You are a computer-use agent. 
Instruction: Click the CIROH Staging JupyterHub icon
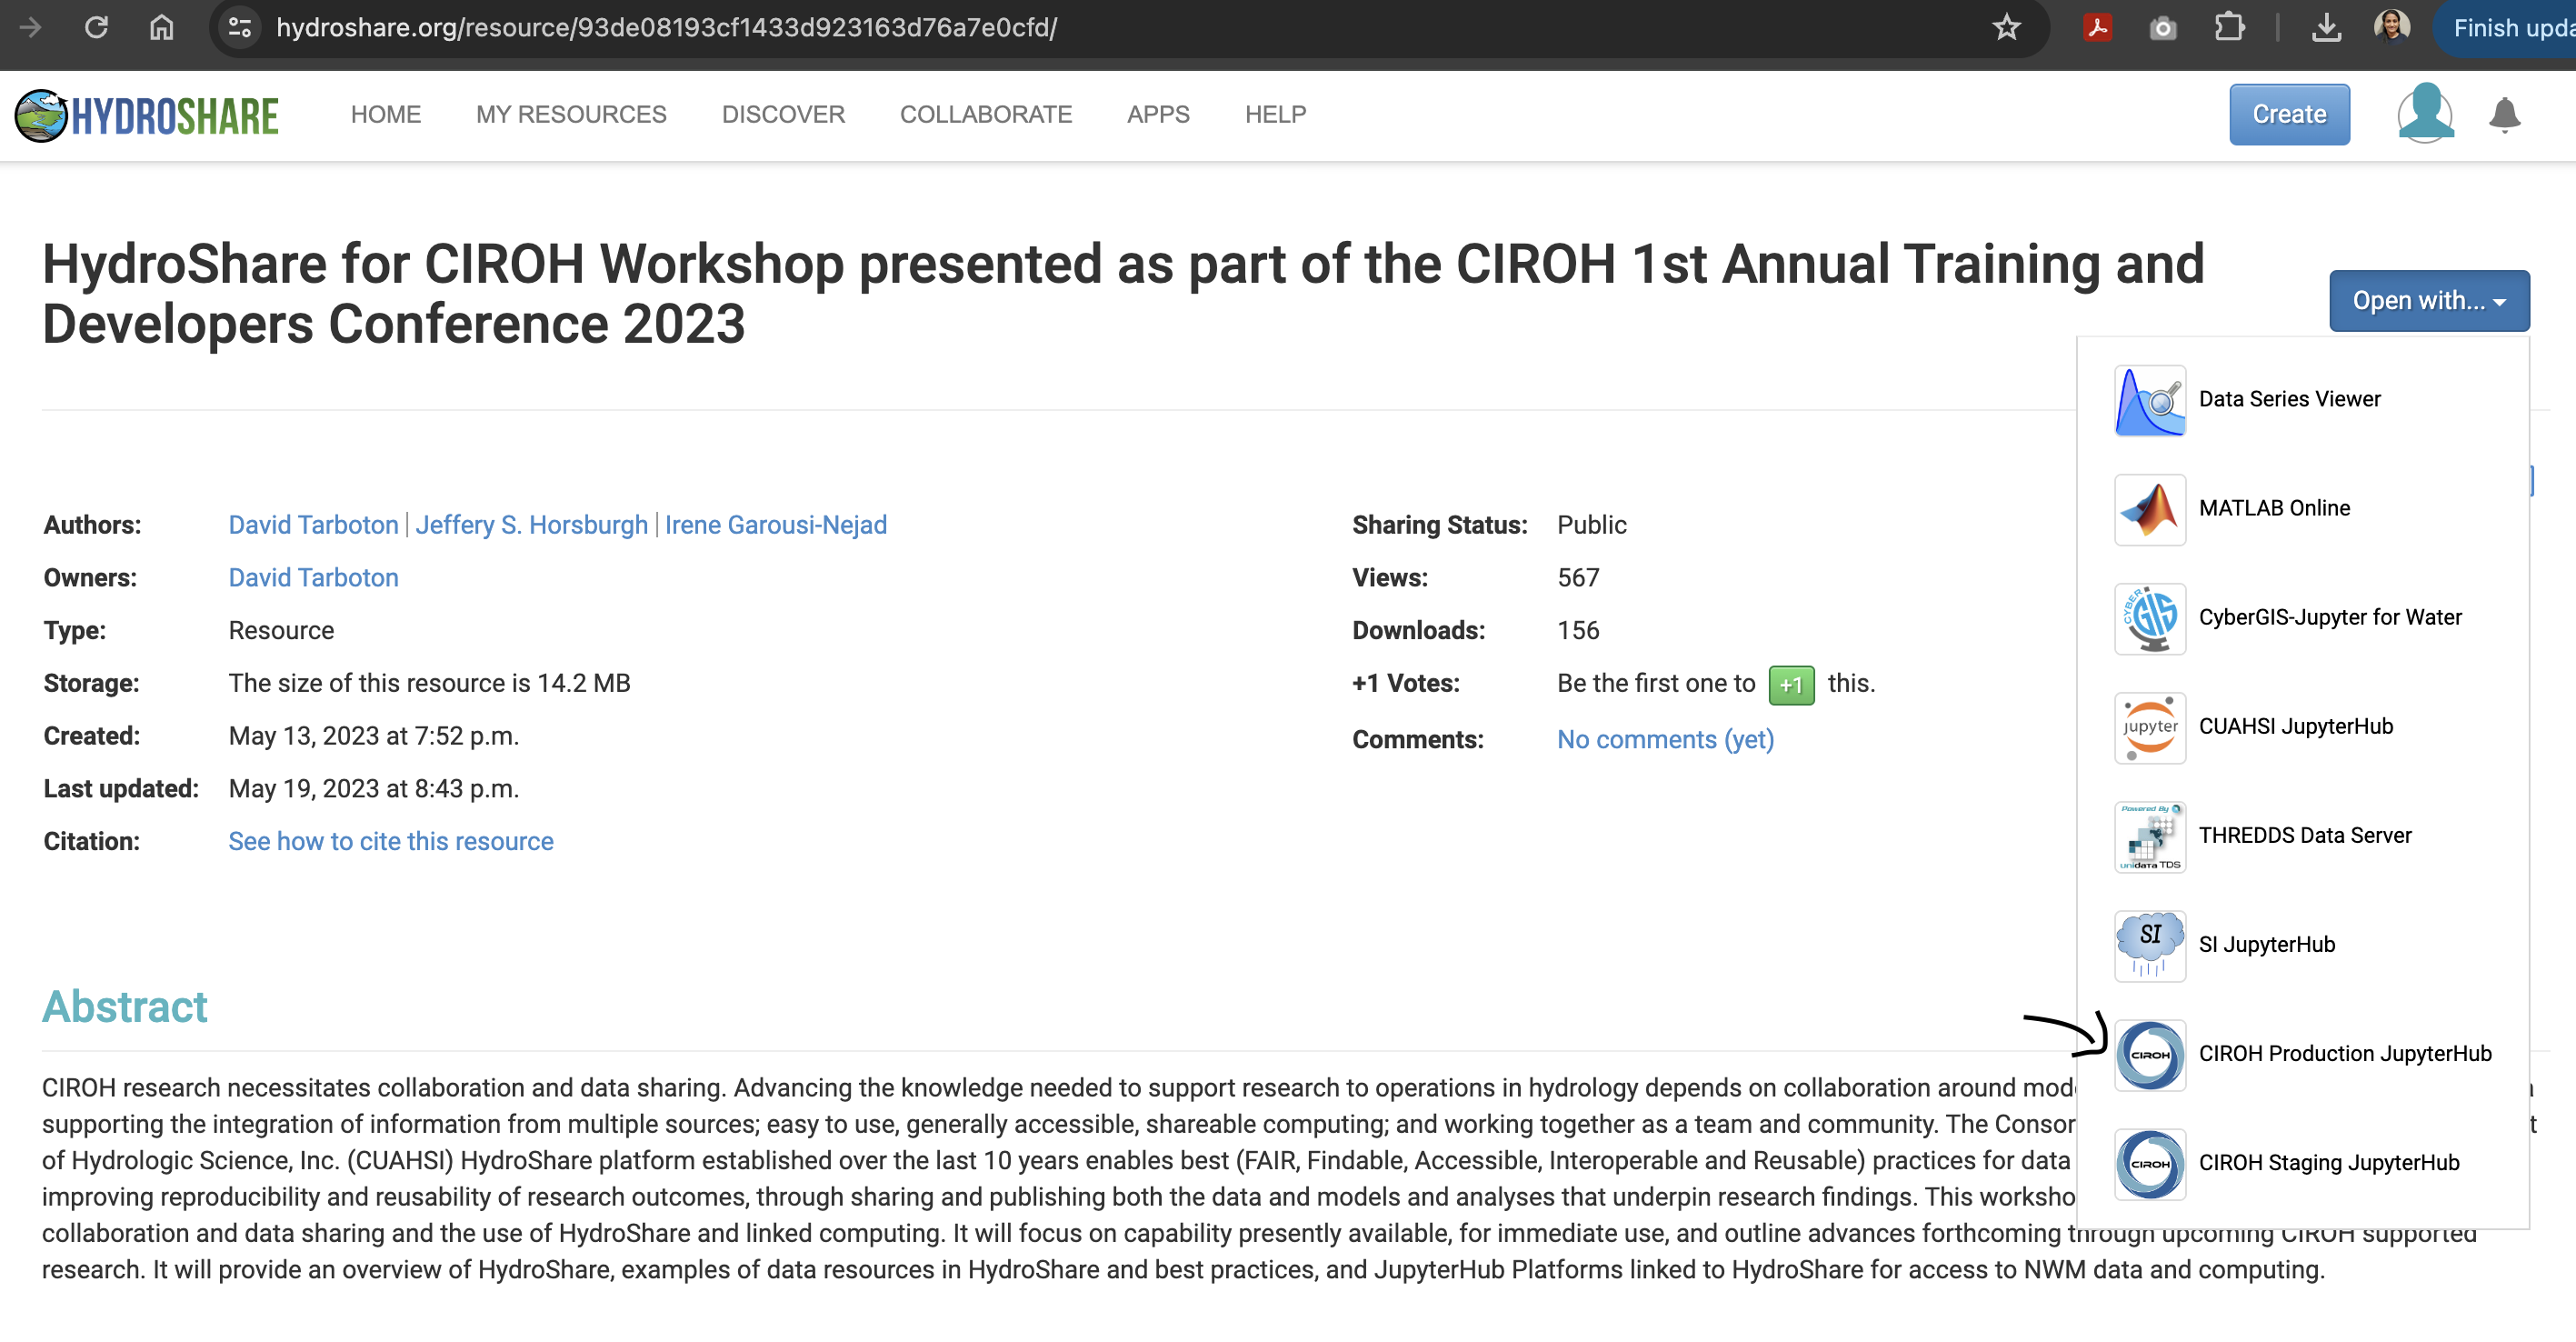pos(2150,1163)
